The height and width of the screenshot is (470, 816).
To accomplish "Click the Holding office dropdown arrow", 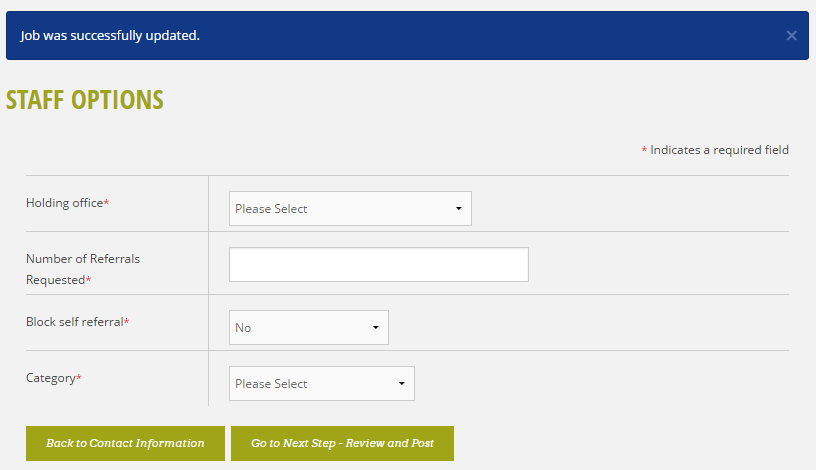I will pyautogui.click(x=458, y=208).
